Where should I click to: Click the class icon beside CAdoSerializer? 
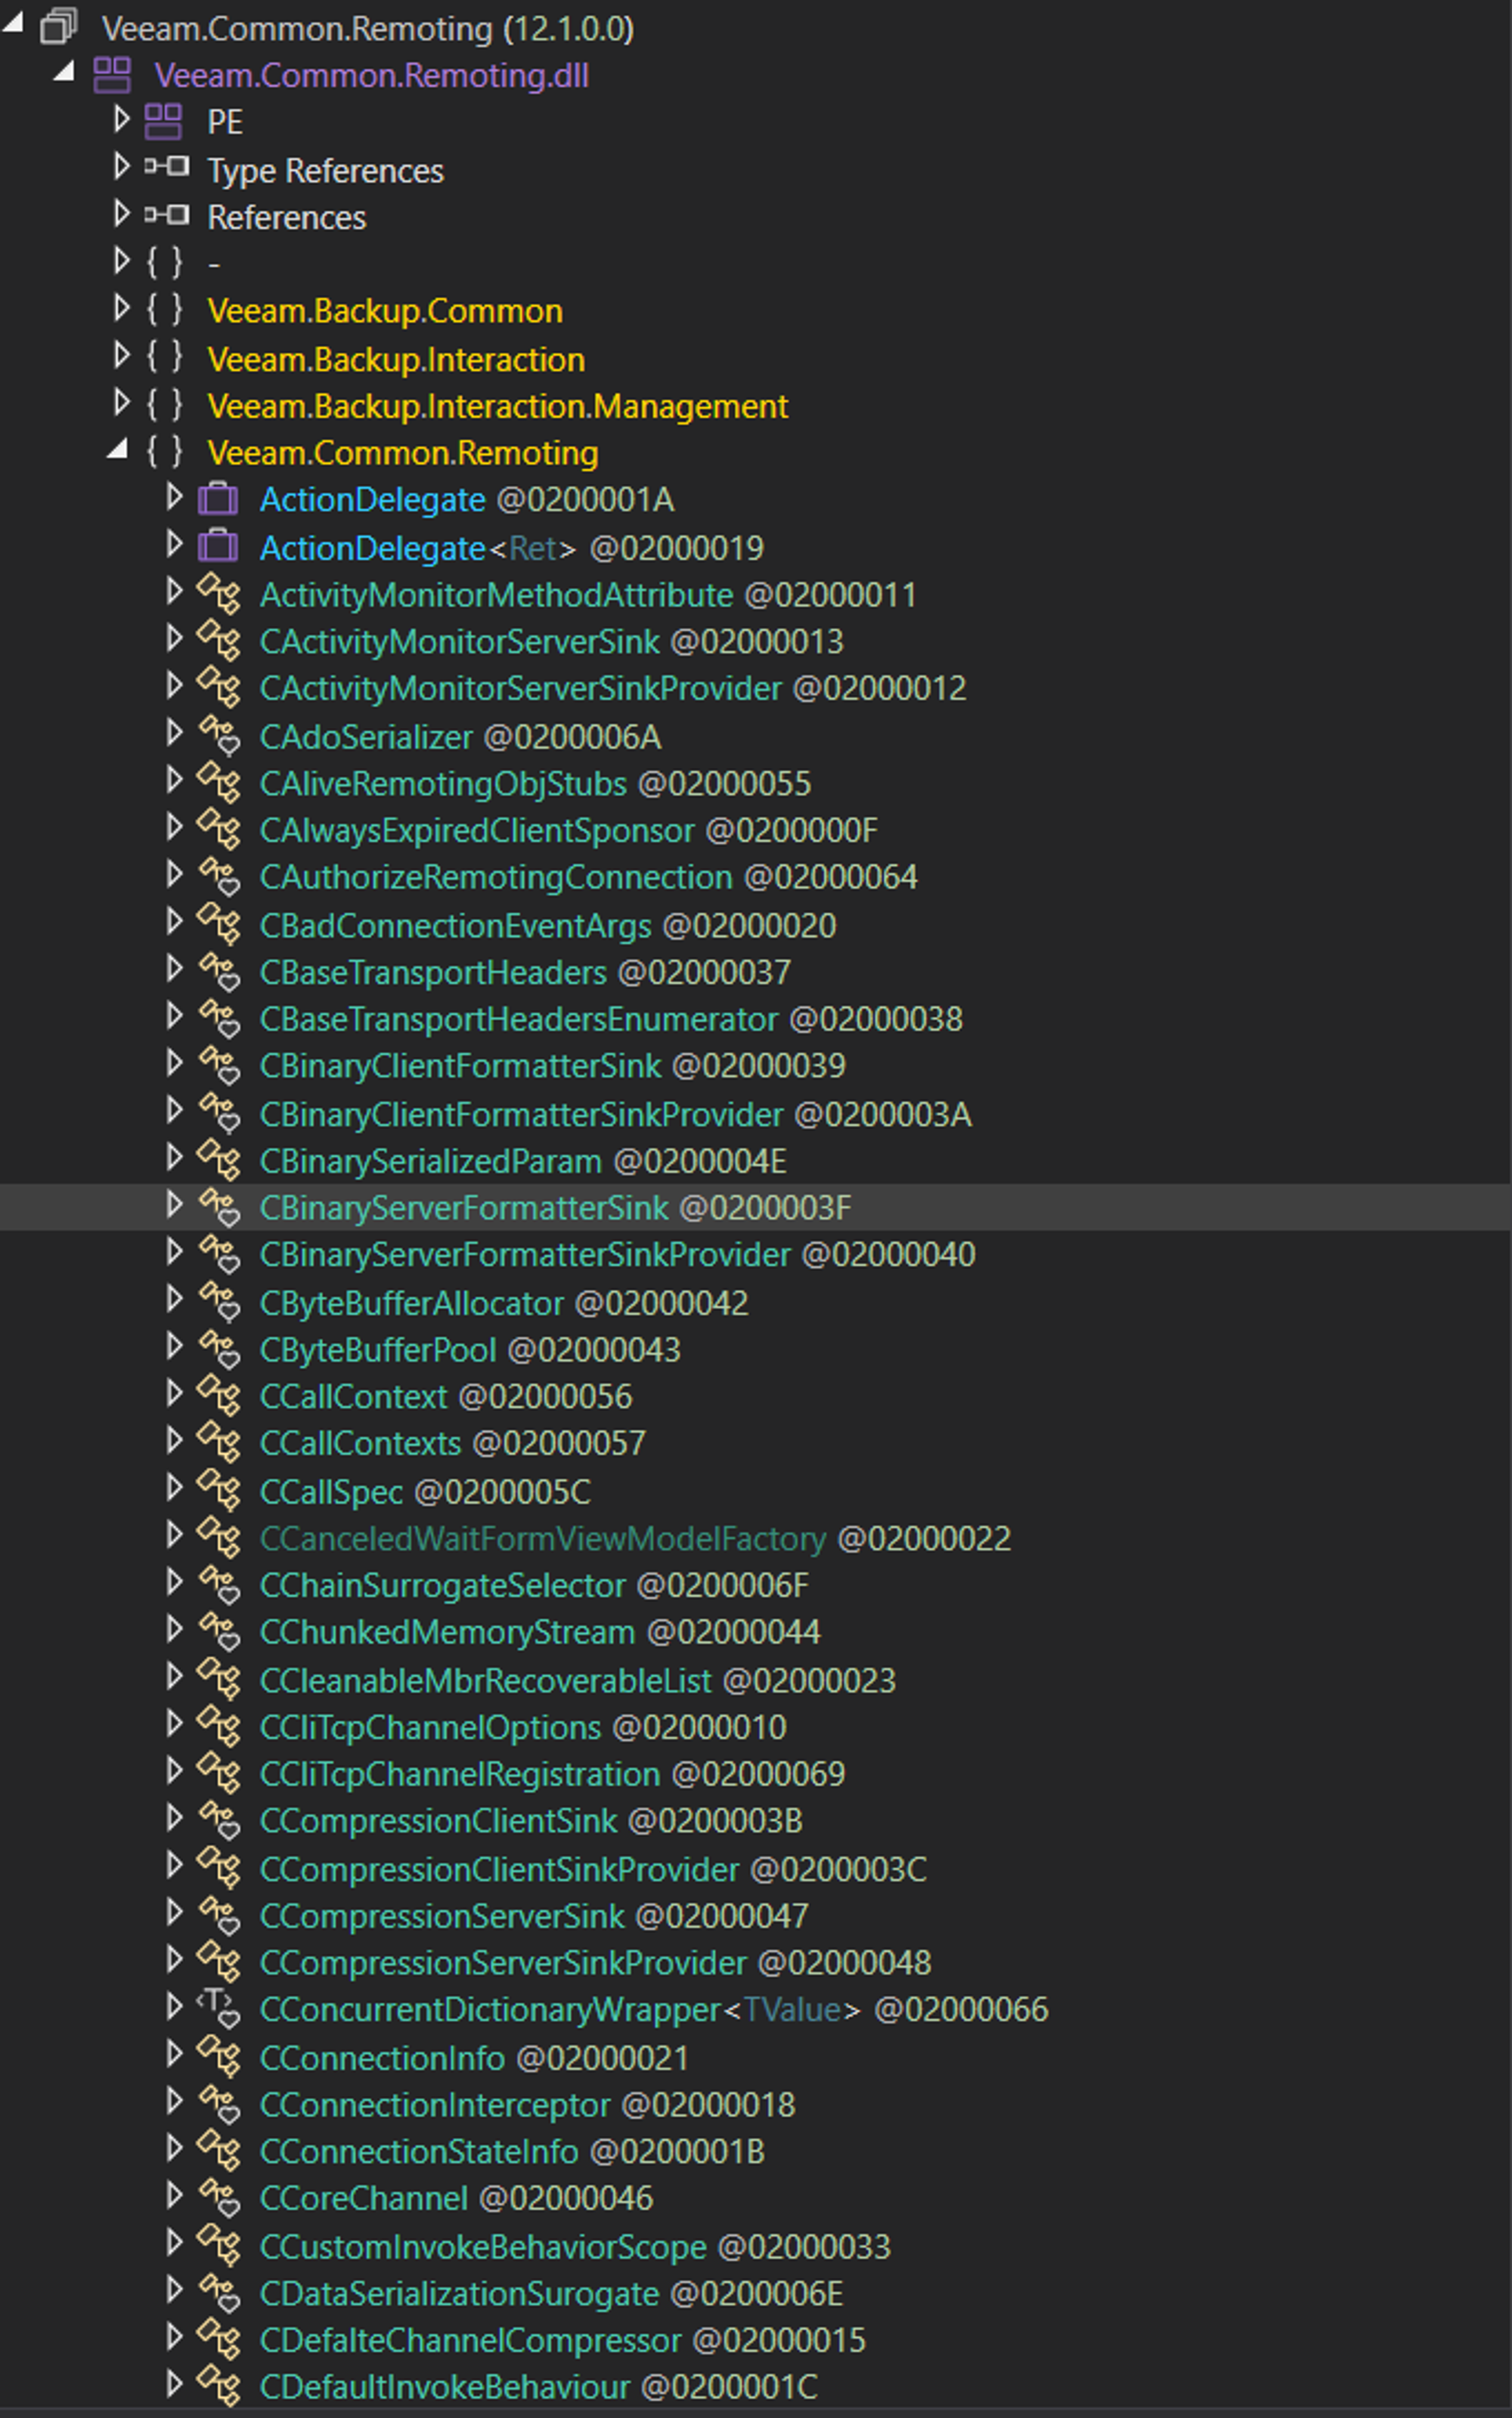[219, 736]
